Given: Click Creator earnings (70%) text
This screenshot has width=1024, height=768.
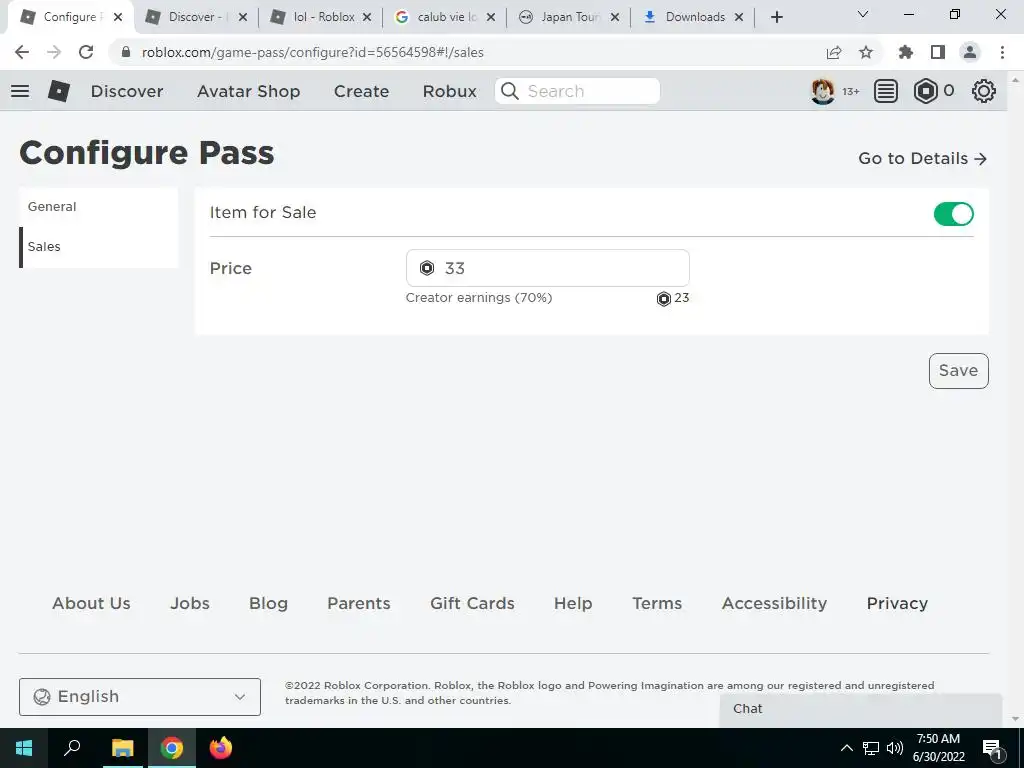Looking at the screenshot, I should [479, 298].
